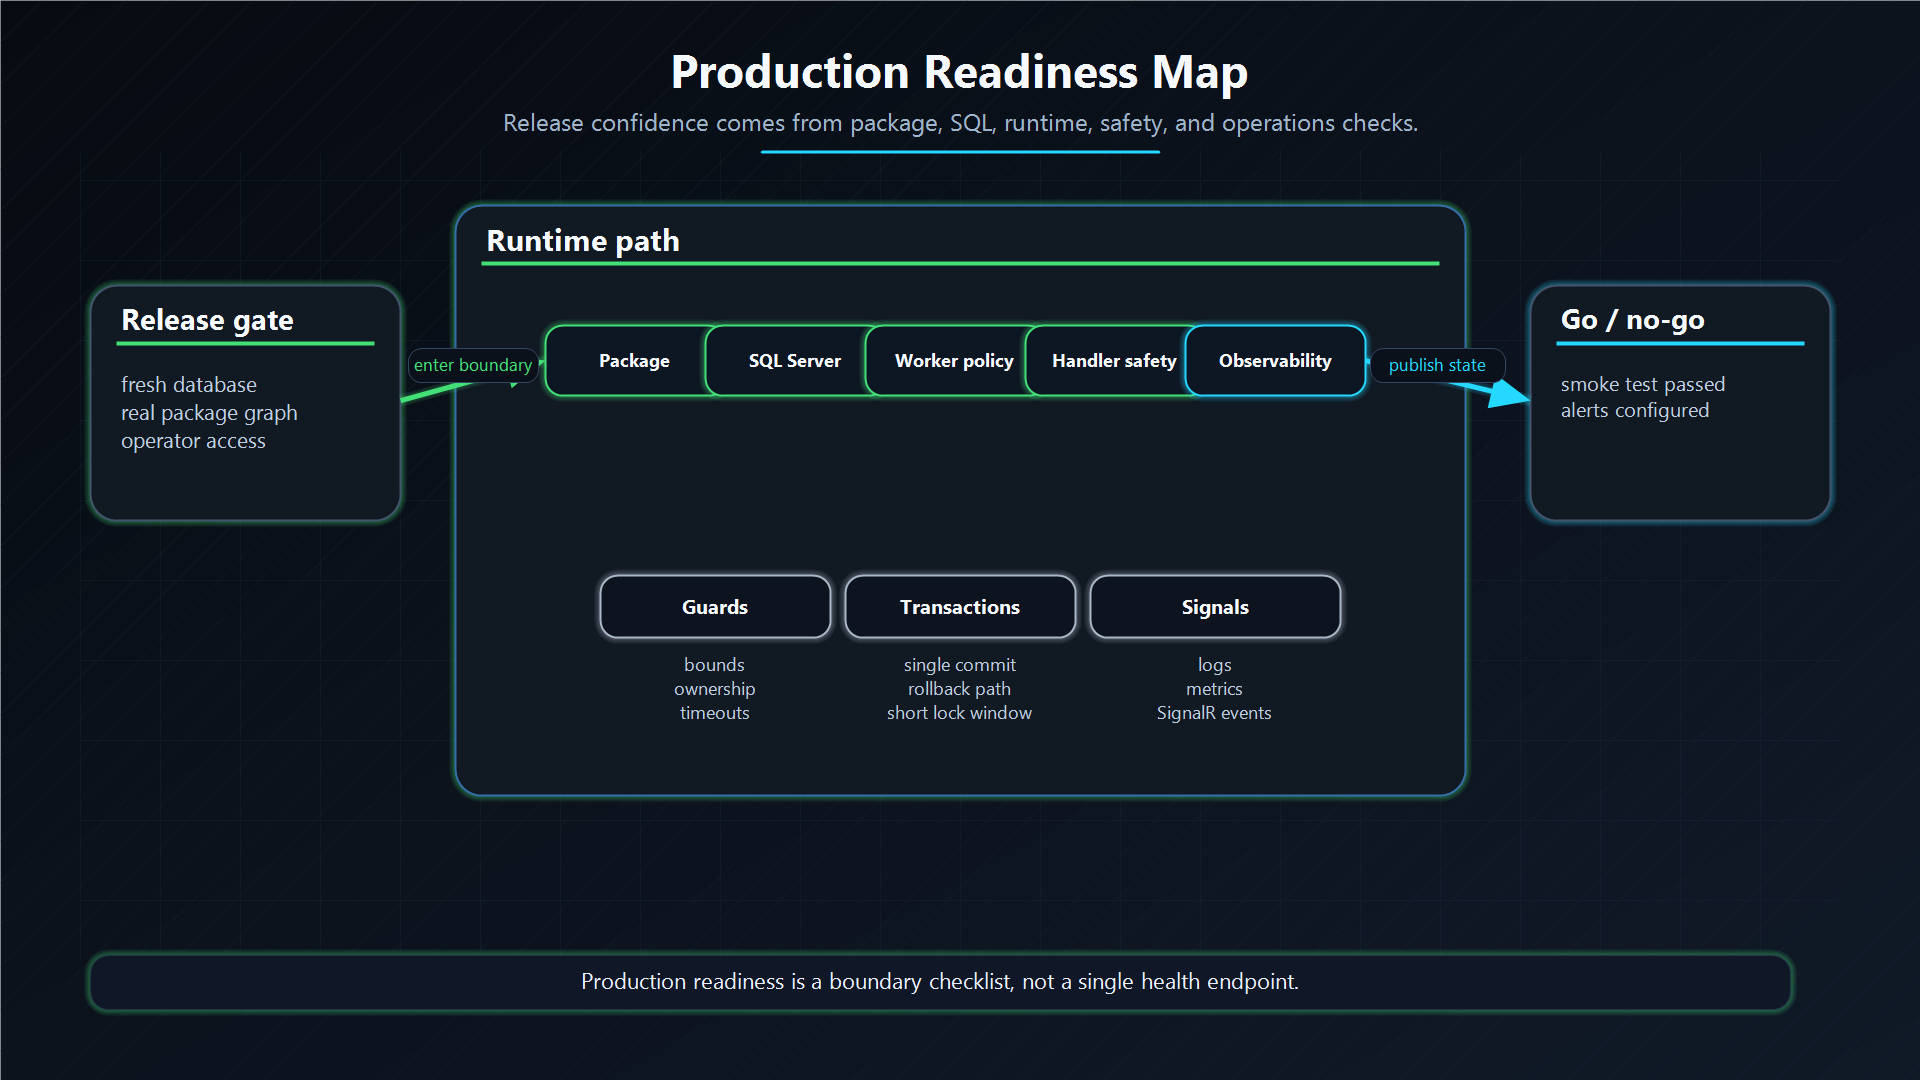Open the Transactions box

click(960, 607)
